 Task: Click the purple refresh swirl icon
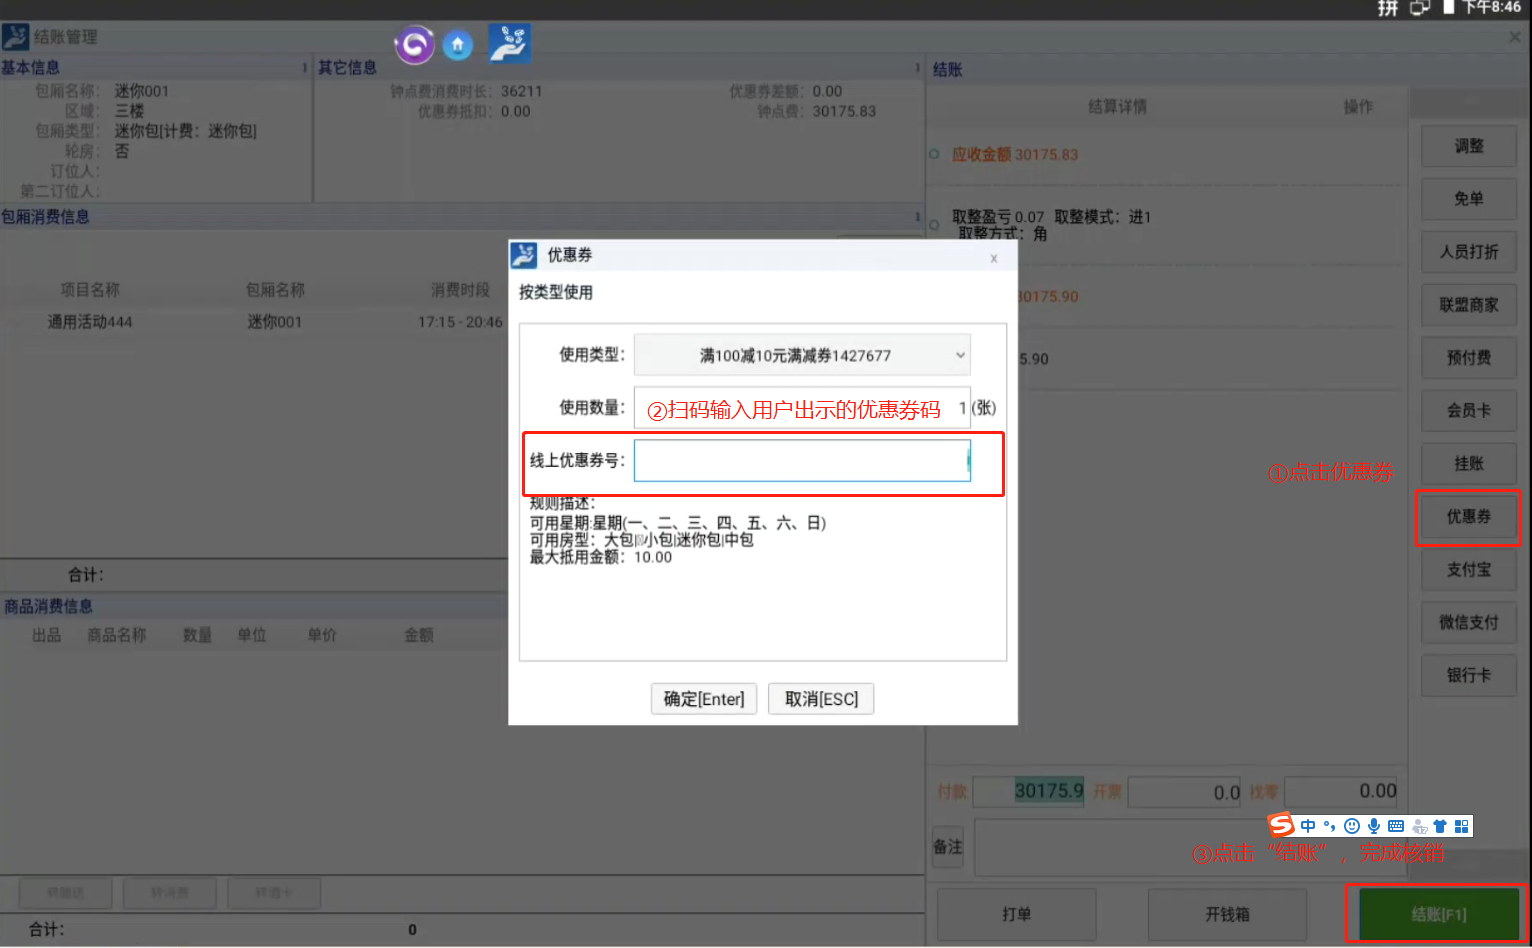[x=415, y=45]
